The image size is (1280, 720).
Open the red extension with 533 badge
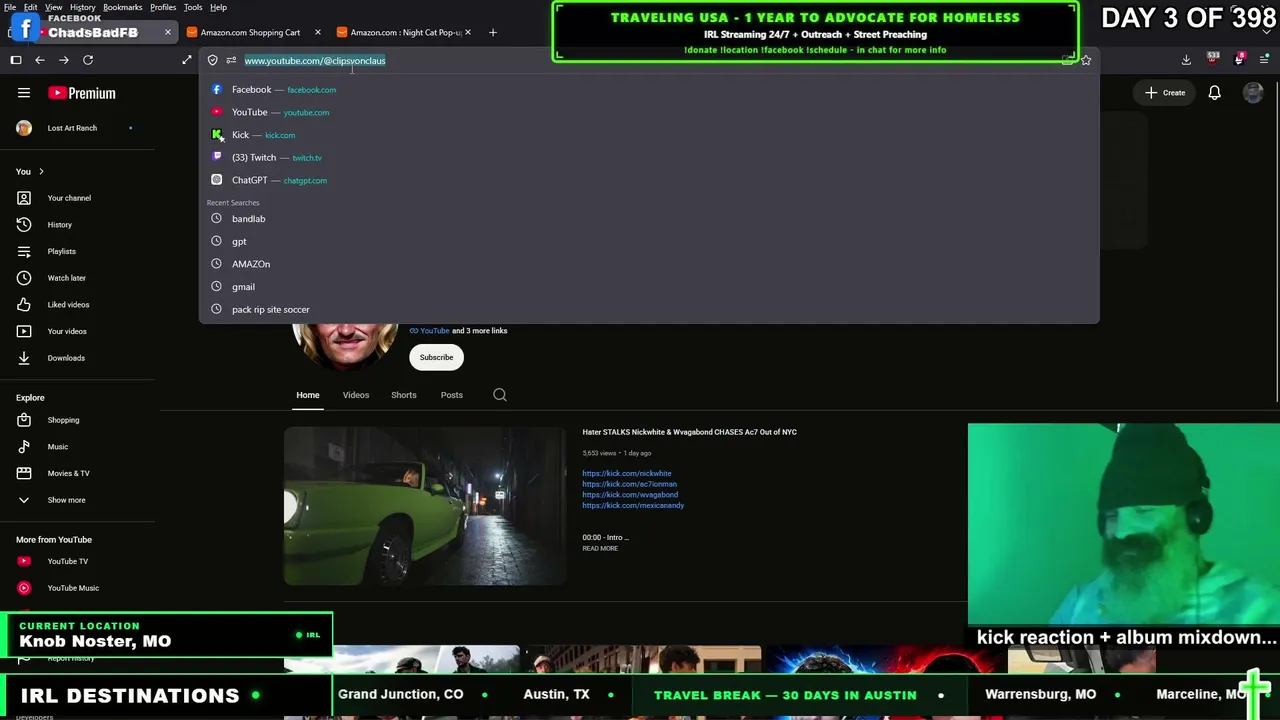tap(1213, 59)
